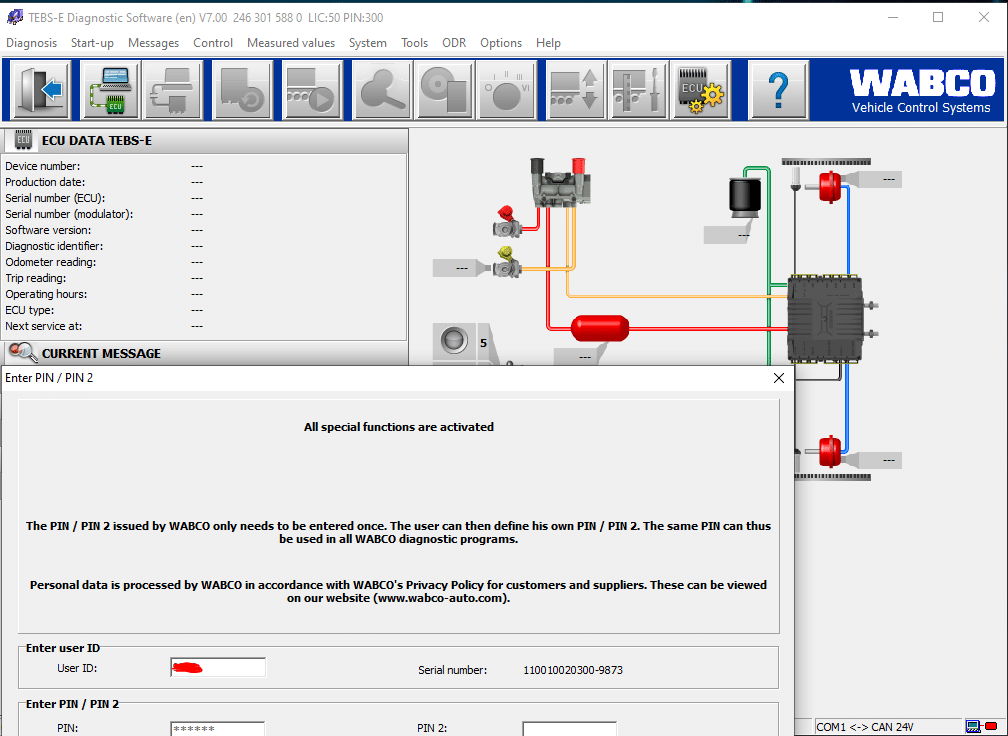1008x736 pixels.
Task: Click the User ID input field
Action: [x=218, y=668]
